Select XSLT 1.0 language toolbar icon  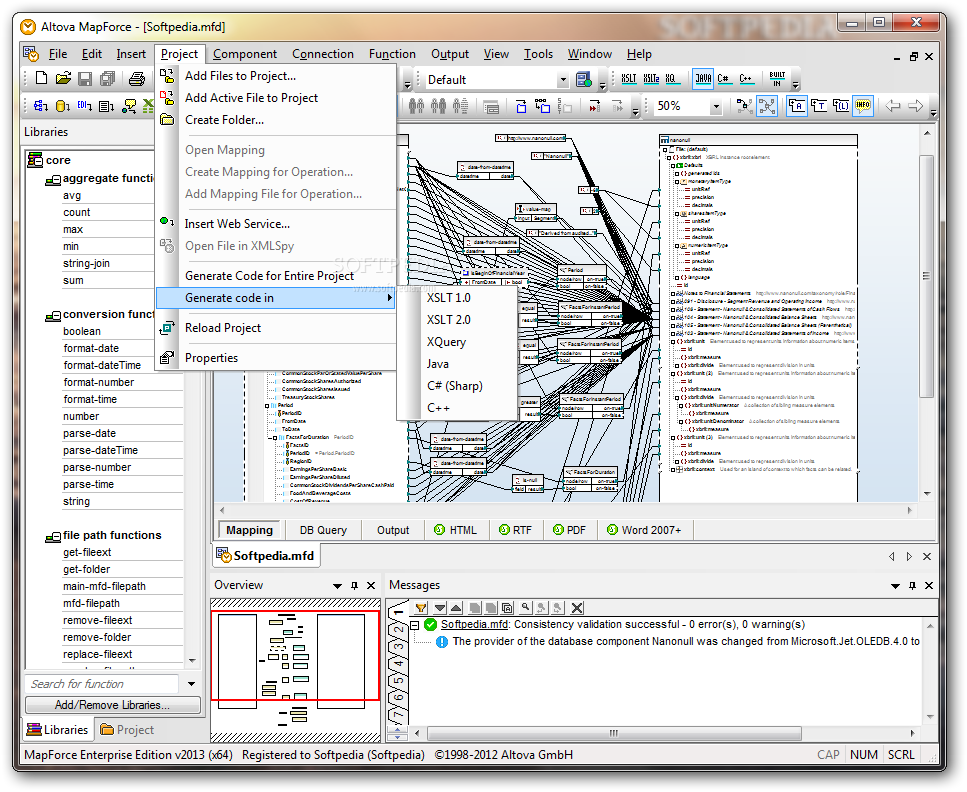click(628, 78)
